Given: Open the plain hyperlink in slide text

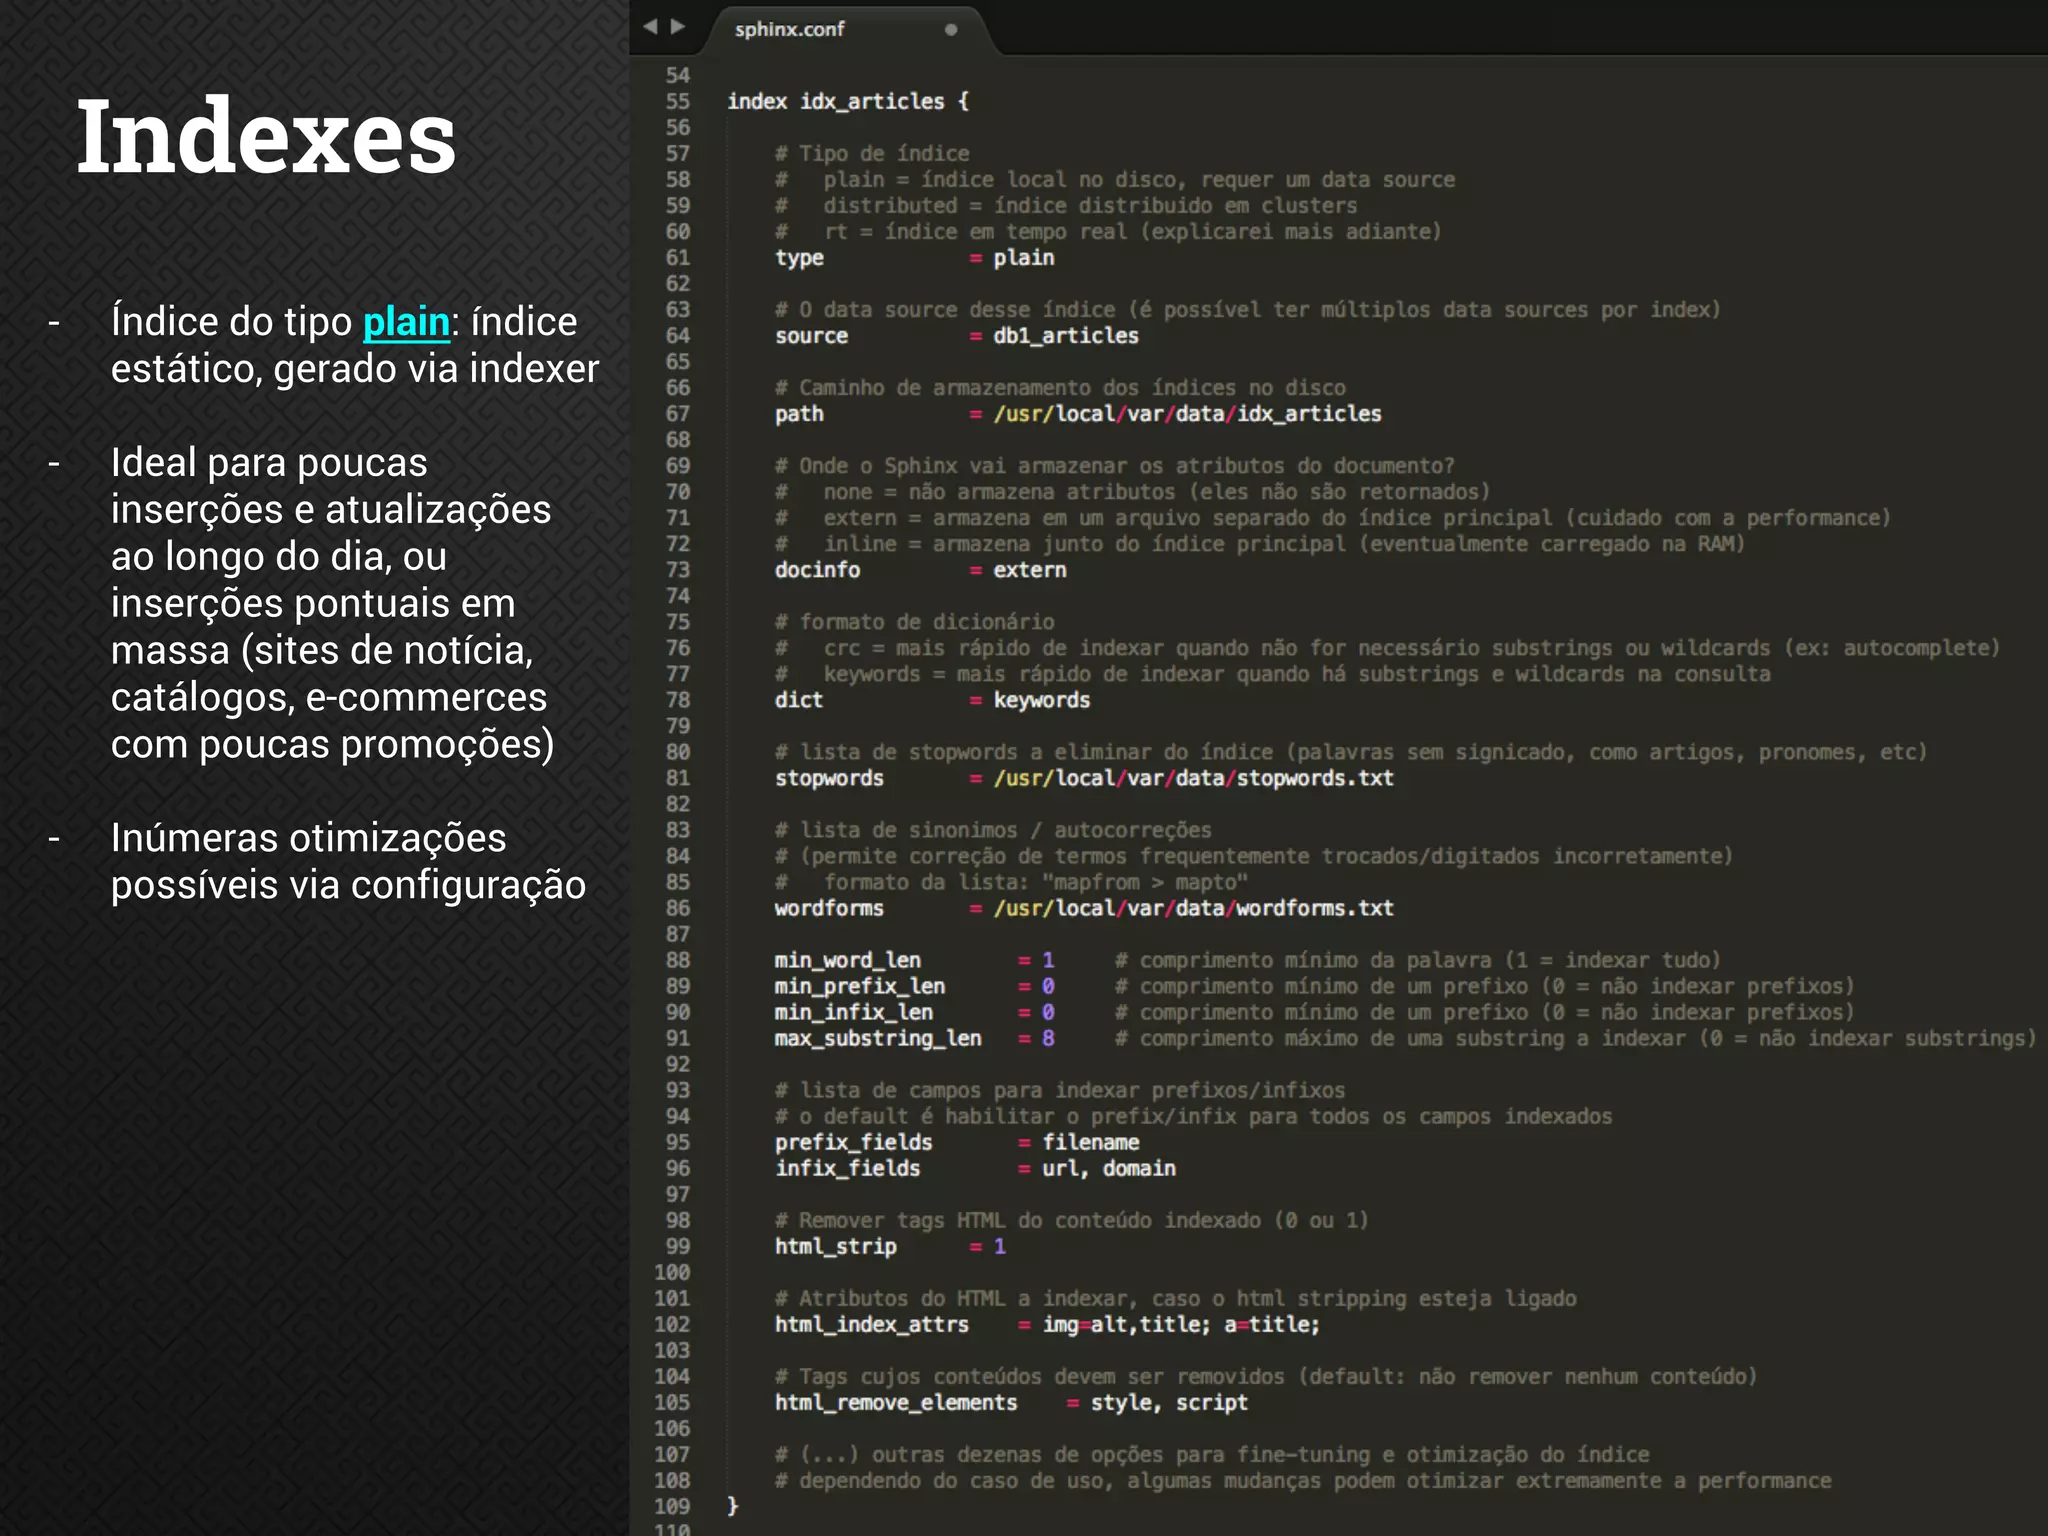Looking at the screenshot, I should pos(406,322).
